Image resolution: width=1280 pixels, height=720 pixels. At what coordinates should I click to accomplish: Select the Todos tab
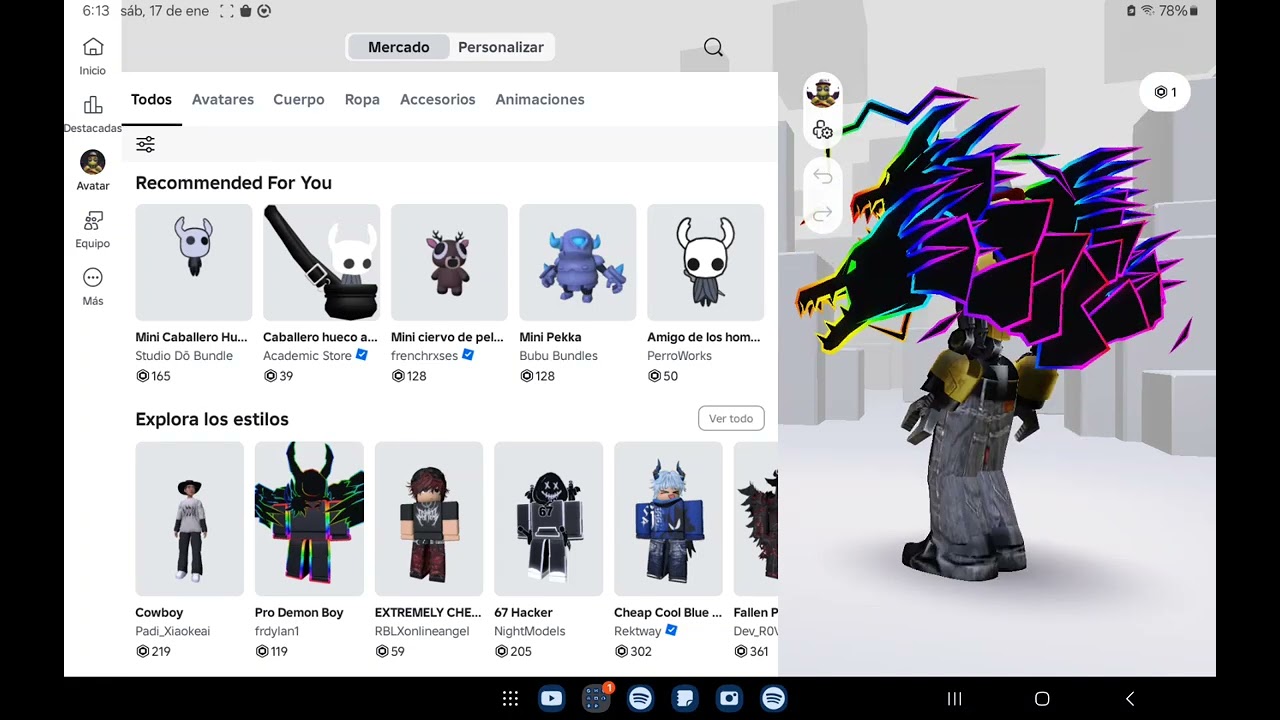151,99
